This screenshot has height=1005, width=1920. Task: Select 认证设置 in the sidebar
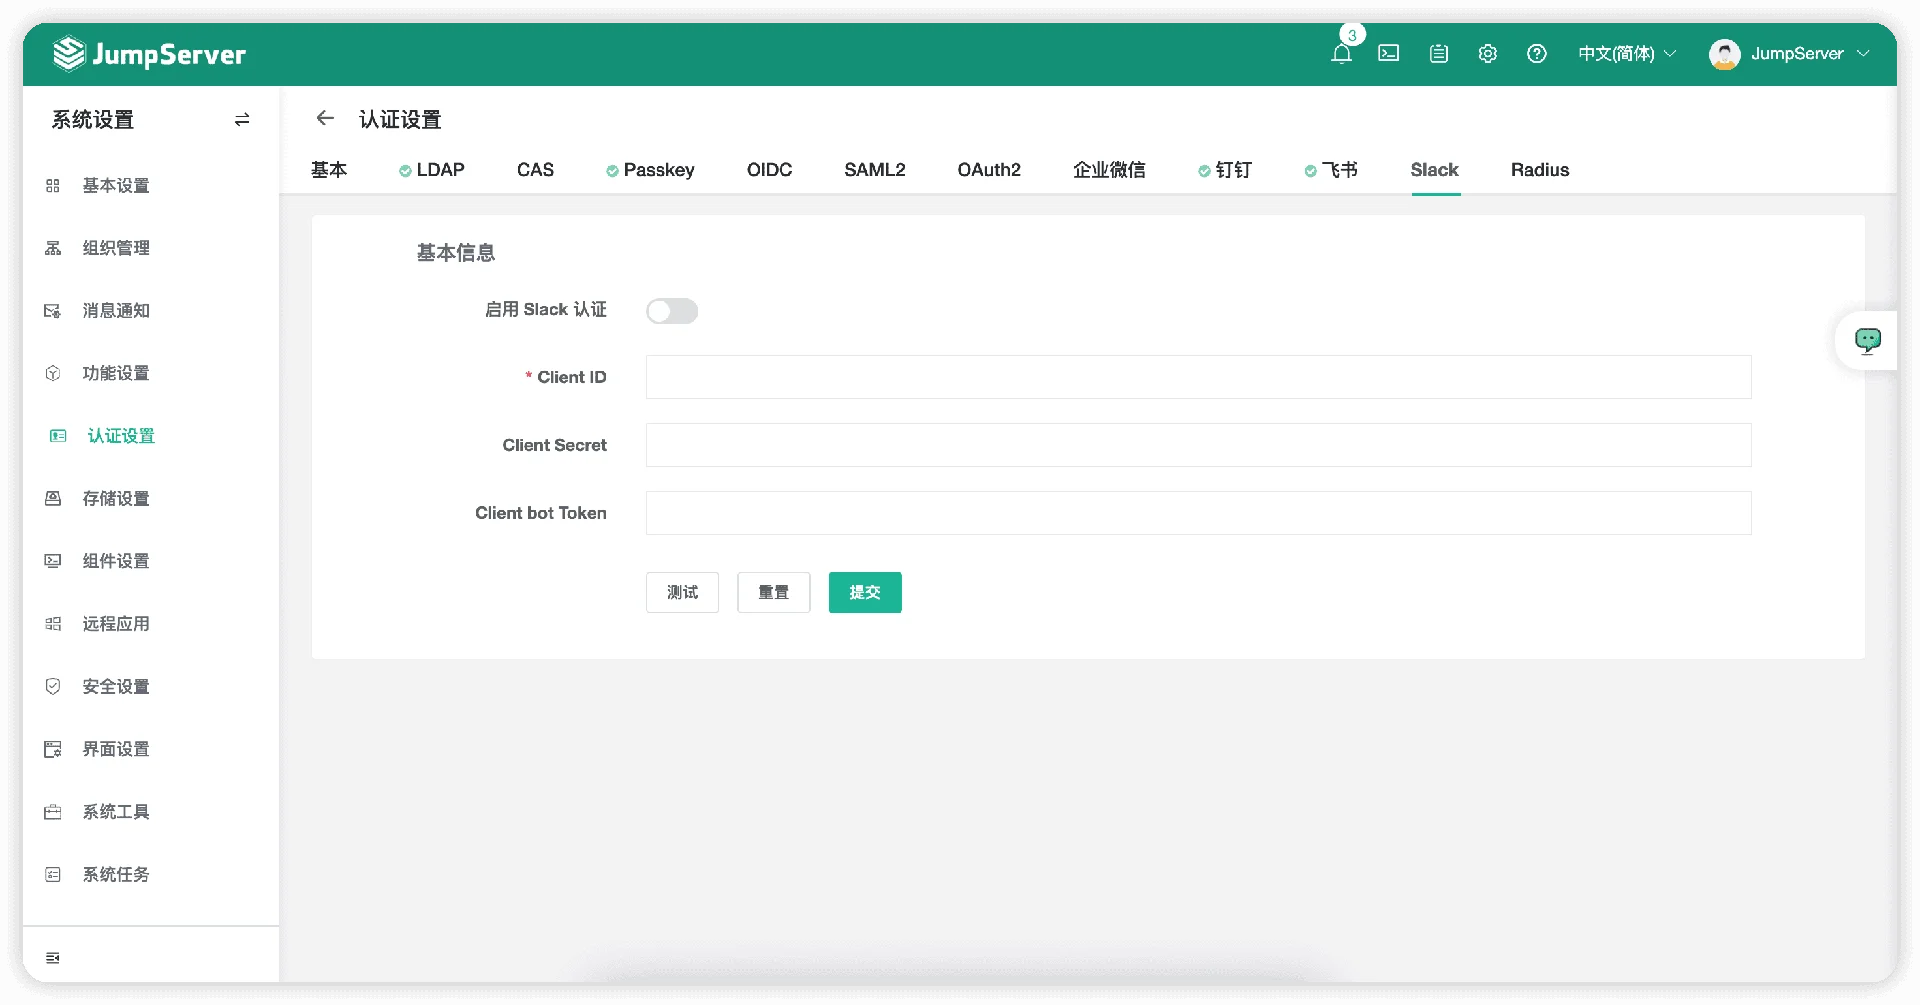point(121,436)
